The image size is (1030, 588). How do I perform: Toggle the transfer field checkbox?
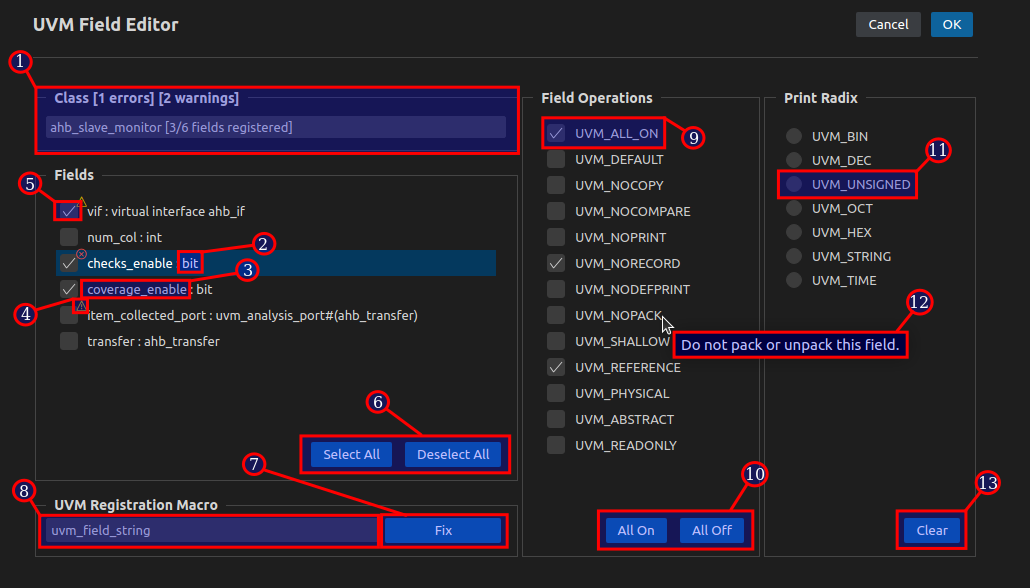(68, 340)
